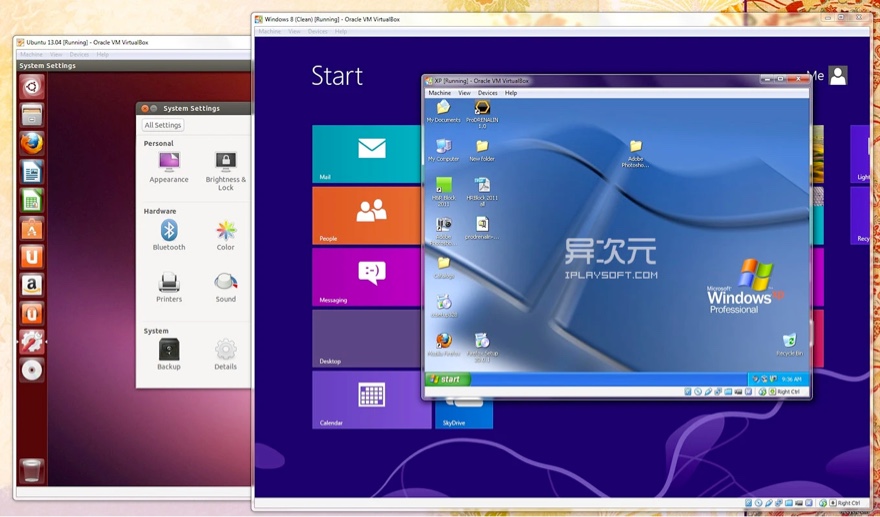Open Backup in the System section
This screenshot has height=517, width=880.
click(168, 354)
